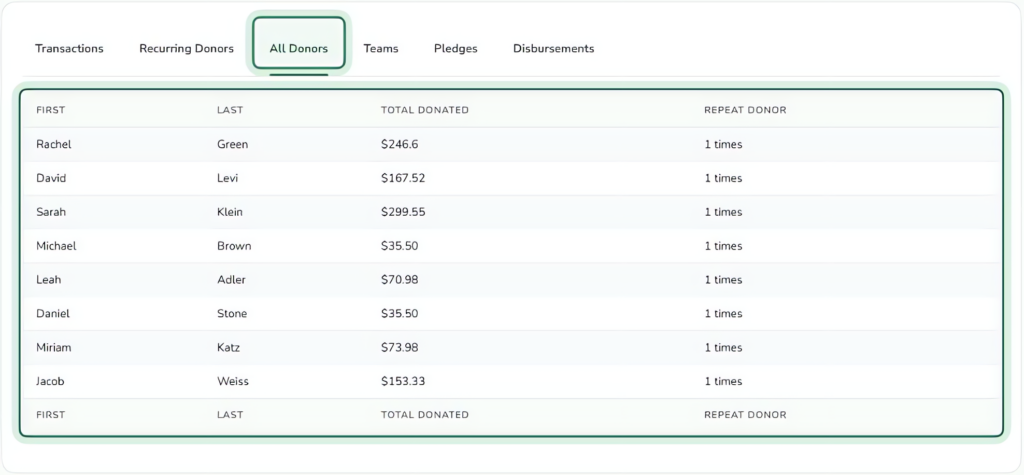Screen dimensions: 1024x475
Task: Select the $70.98 donation amount
Action: [400, 280]
